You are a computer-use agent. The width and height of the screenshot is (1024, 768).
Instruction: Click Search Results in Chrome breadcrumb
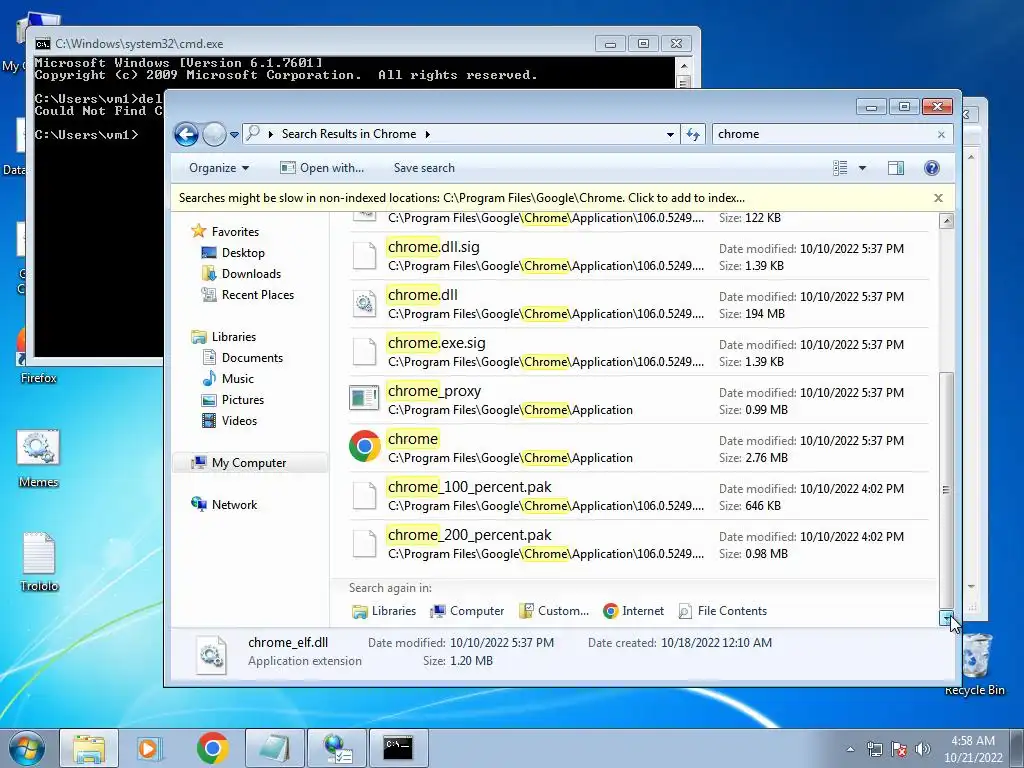(x=349, y=134)
